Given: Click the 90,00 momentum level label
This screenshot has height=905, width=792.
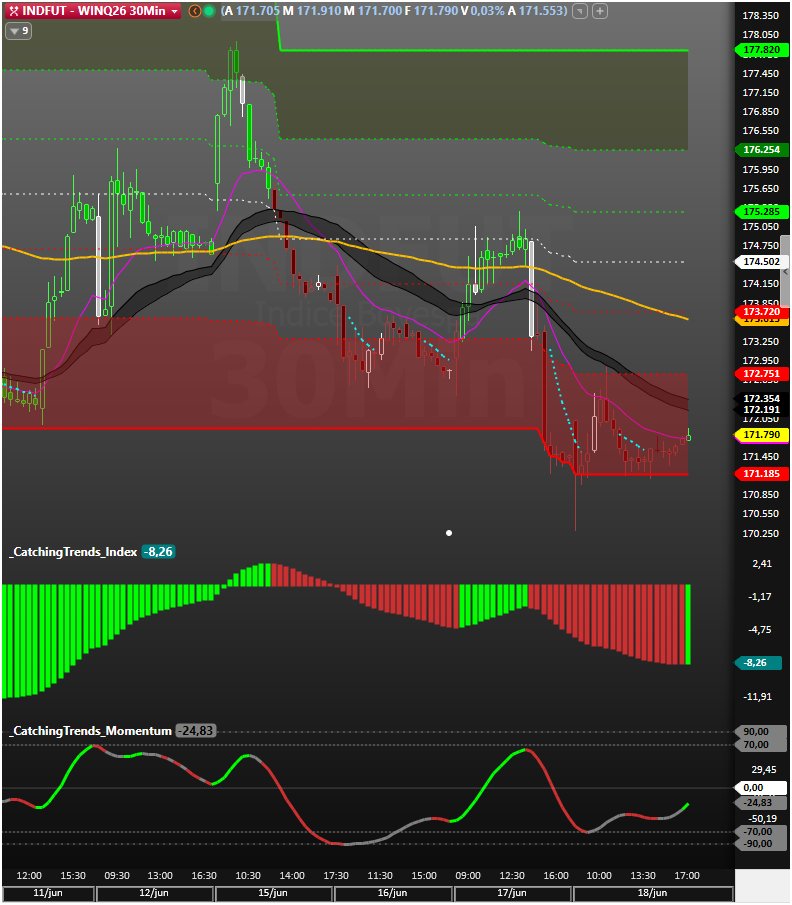Looking at the screenshot, I should pyautogui.click(x=761, y=731).
